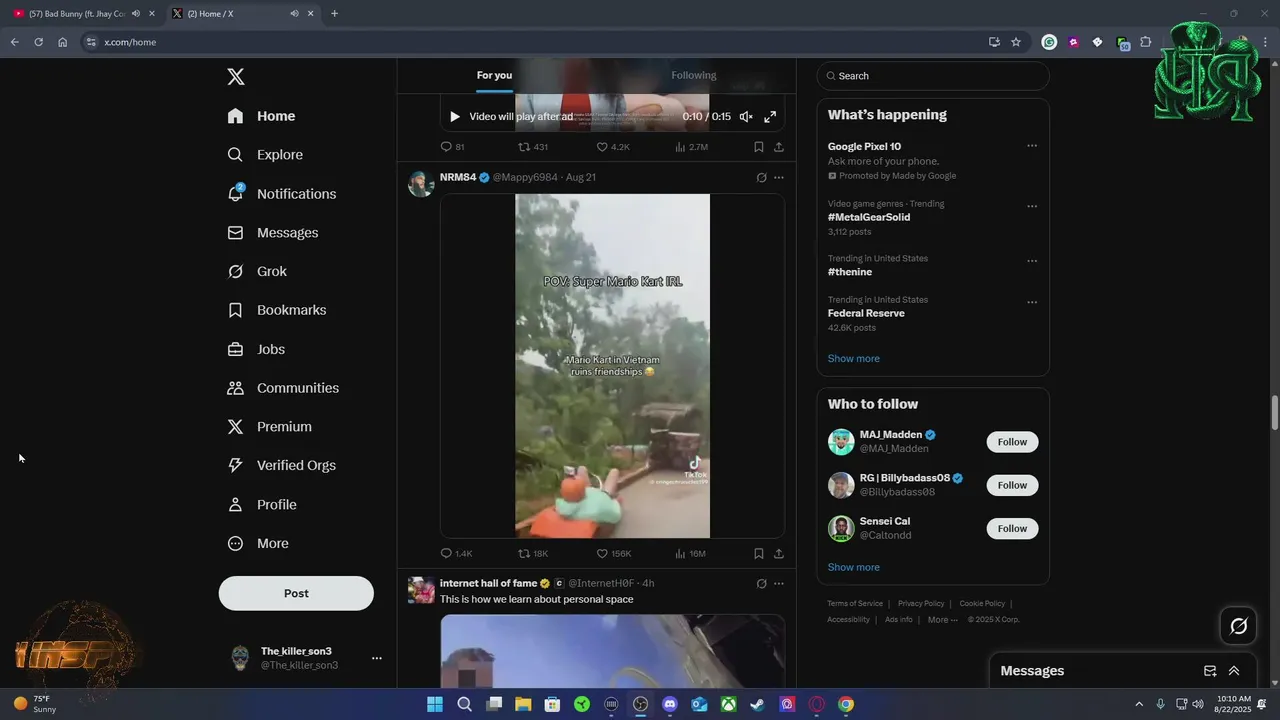Open options for Google Pixel 10 trend

[x=1032, y=146]
